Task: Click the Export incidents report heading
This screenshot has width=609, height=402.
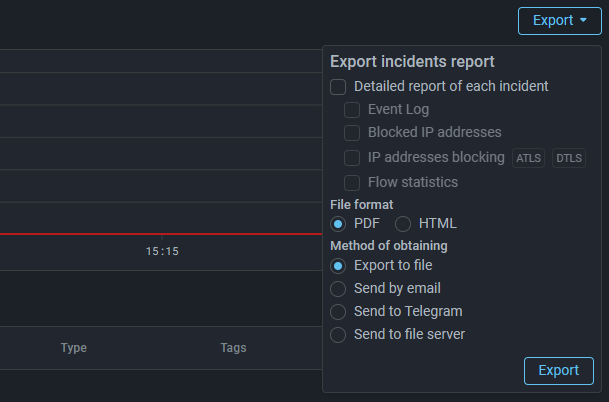Action: coord(412,62)
